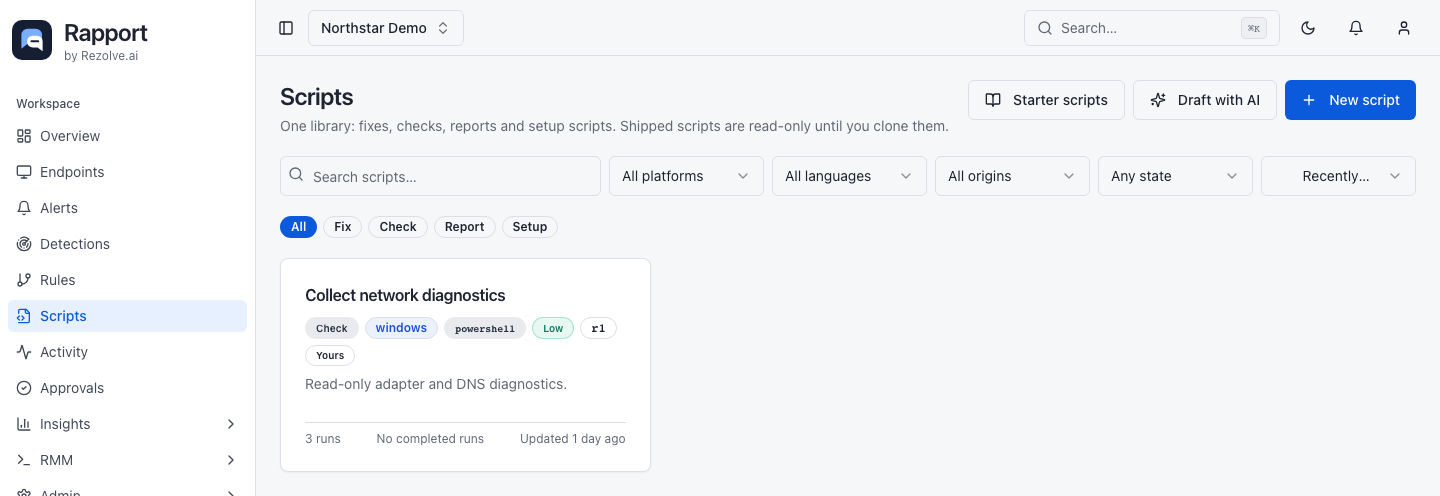Click the Search scripts input field
This screenshot has width=1440, height=496.
(x=440, y=176)
